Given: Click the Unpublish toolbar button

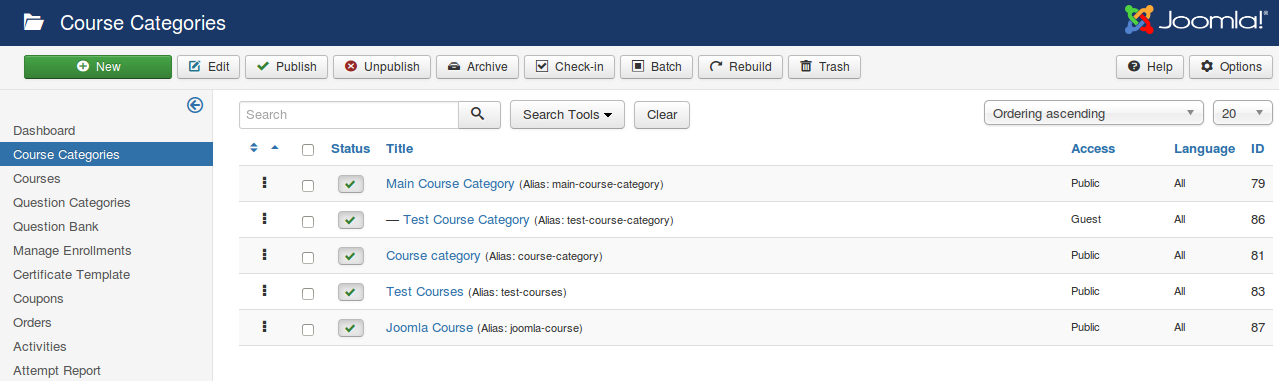Looking at the screenshot, I should (382, 67).
